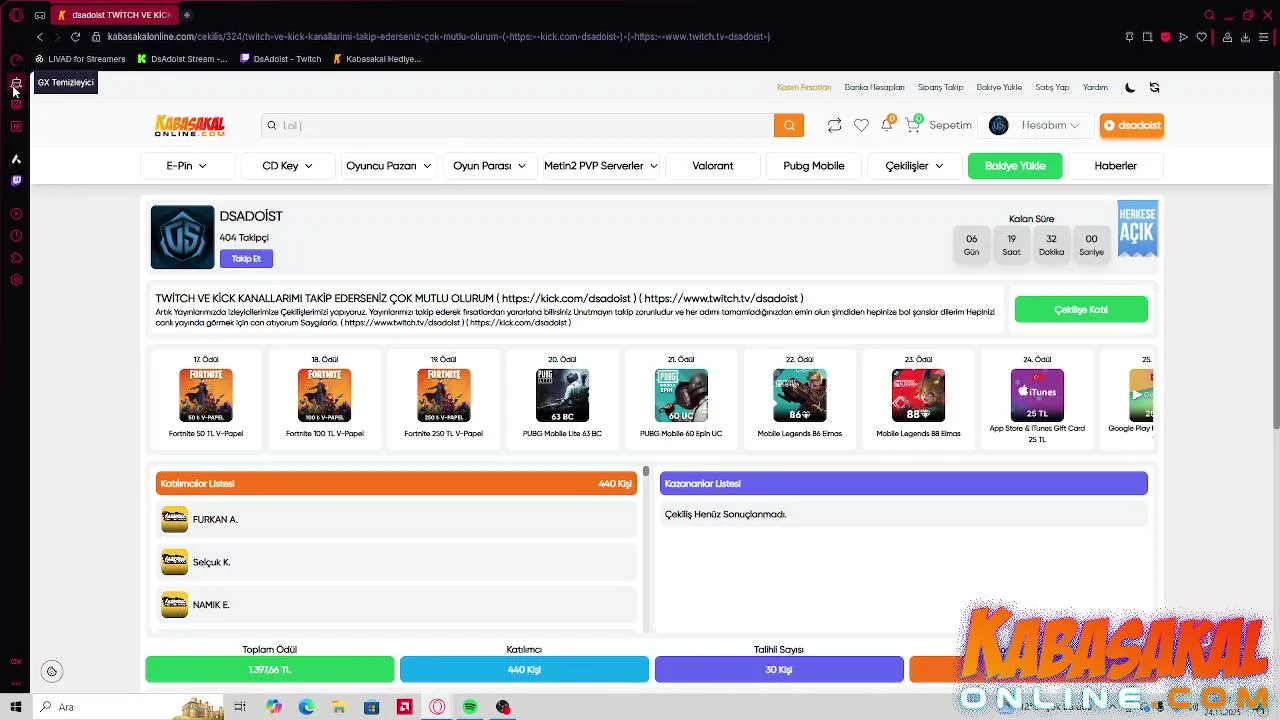
Task: Add page to bookmarks heart icon
Action: coord(1202,37)
